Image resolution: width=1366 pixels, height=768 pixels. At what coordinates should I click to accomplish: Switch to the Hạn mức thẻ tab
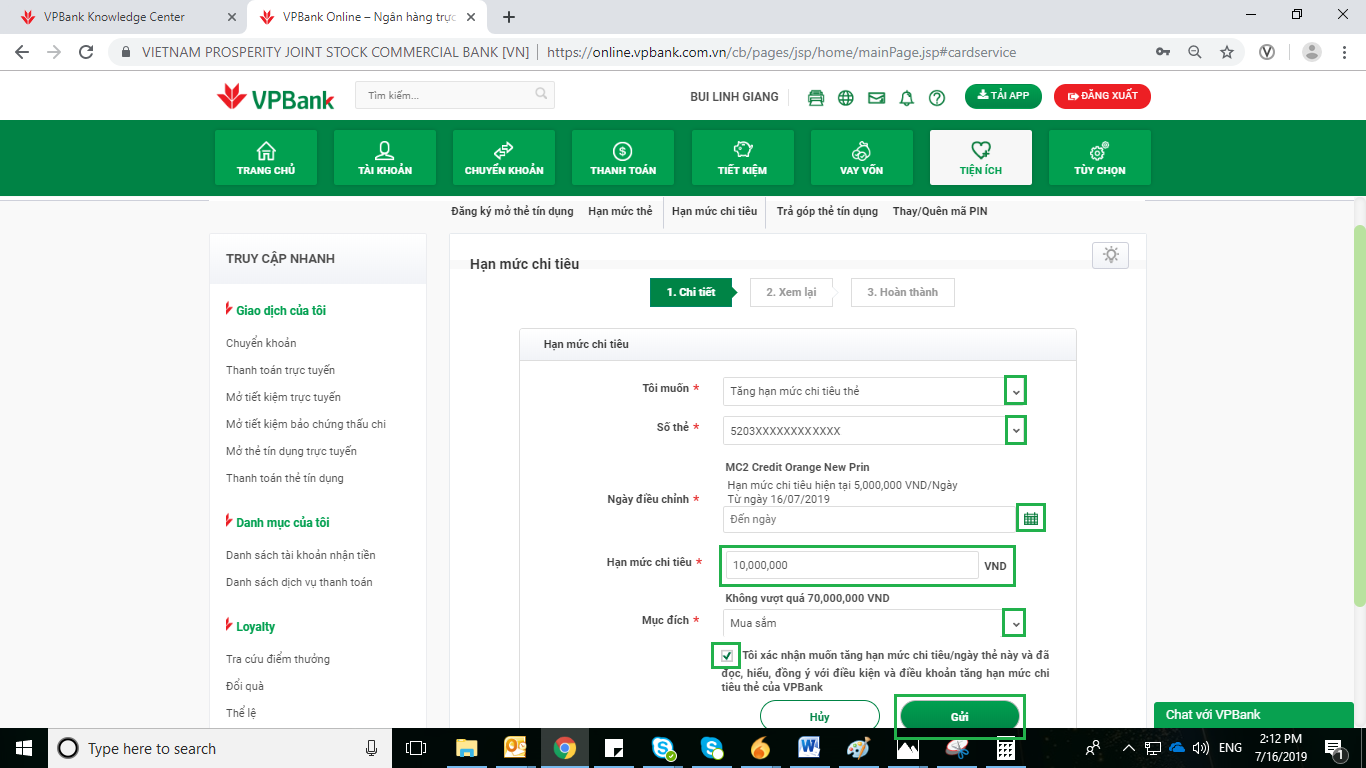[x=620, y=211]
